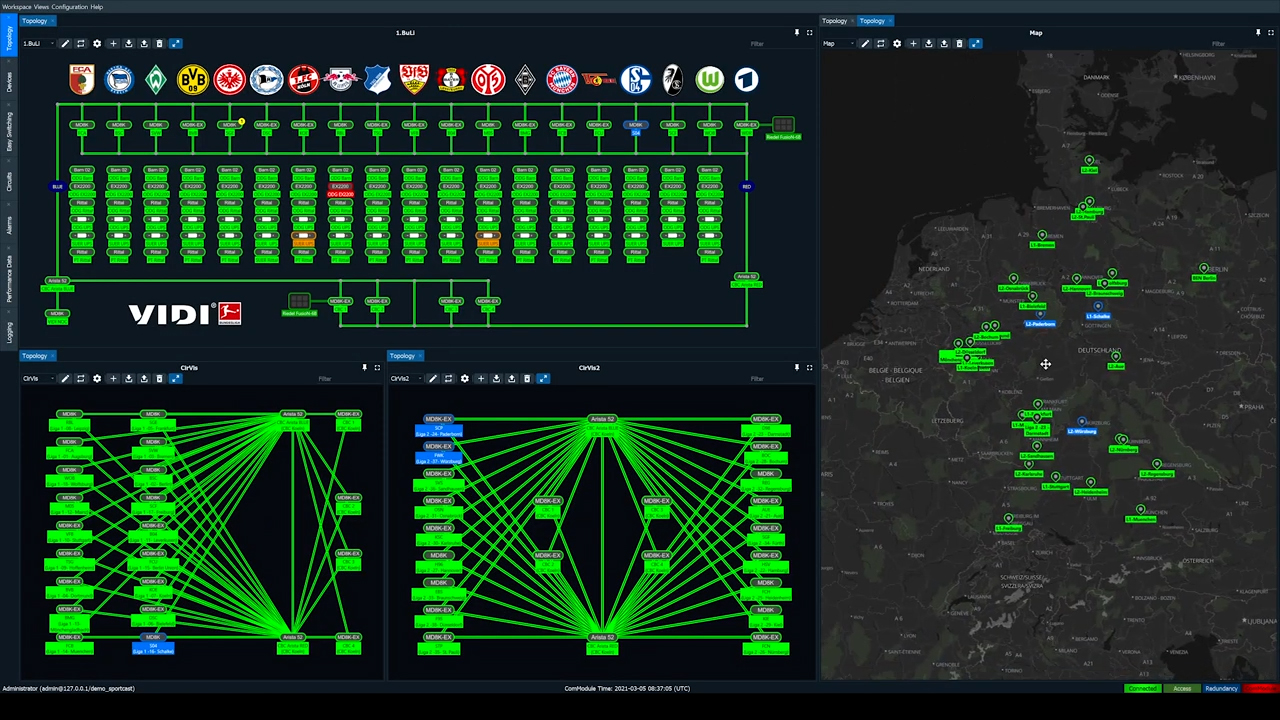Click the refresh arrows icon in Map toolbar
Viewport: 1280px width, 720px height.
point(881,44)
